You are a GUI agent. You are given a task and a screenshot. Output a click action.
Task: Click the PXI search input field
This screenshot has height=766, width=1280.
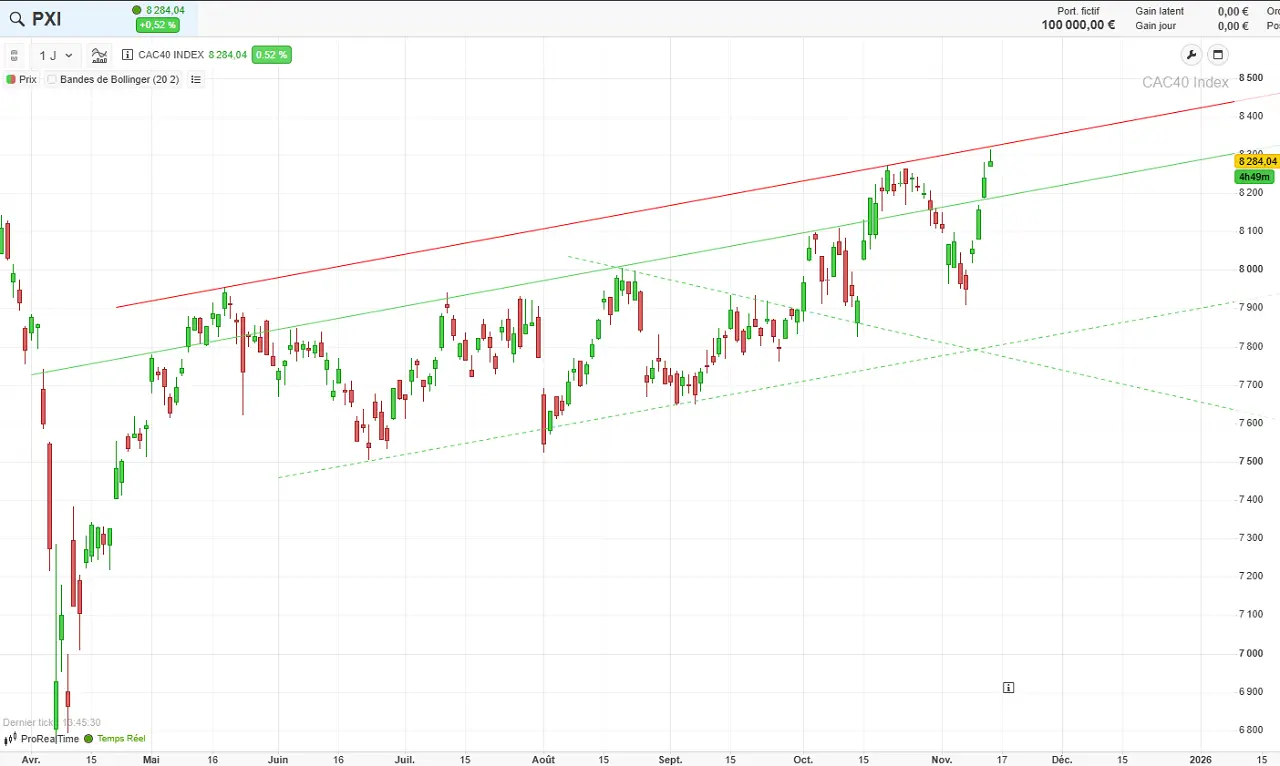pyautogui.click(x=46, y=18)
